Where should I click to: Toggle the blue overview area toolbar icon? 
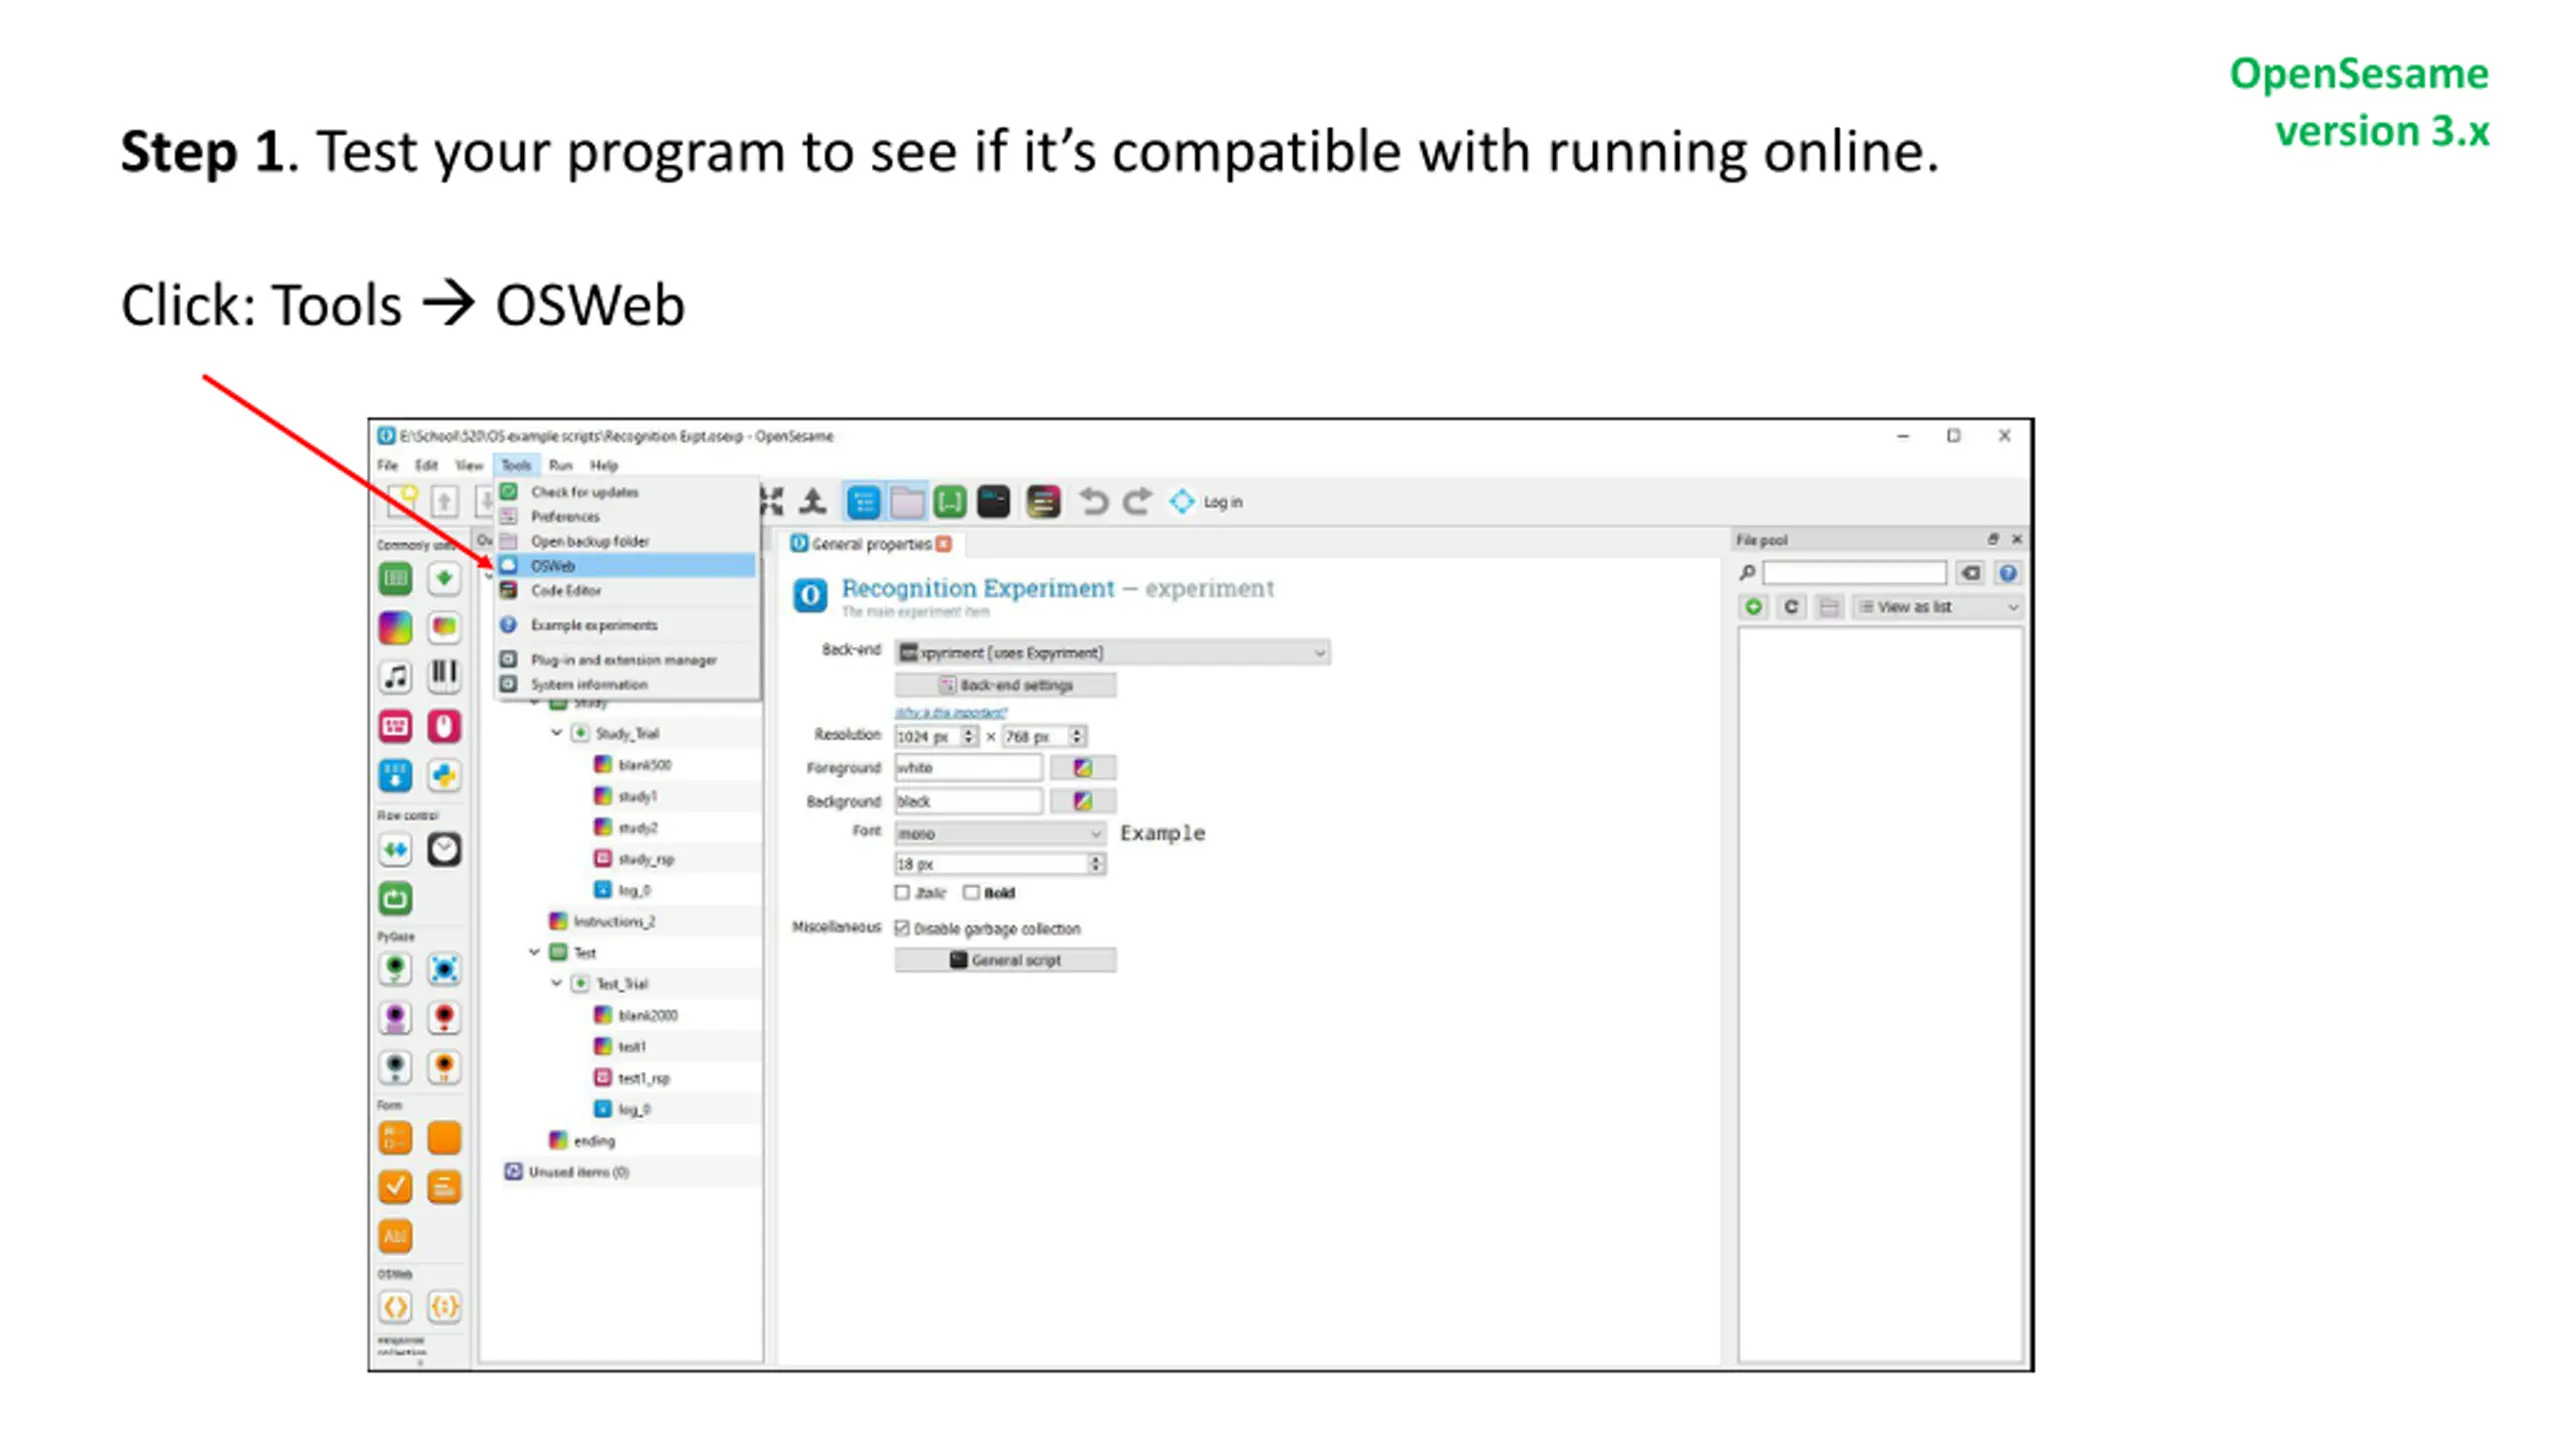[863, 502]
